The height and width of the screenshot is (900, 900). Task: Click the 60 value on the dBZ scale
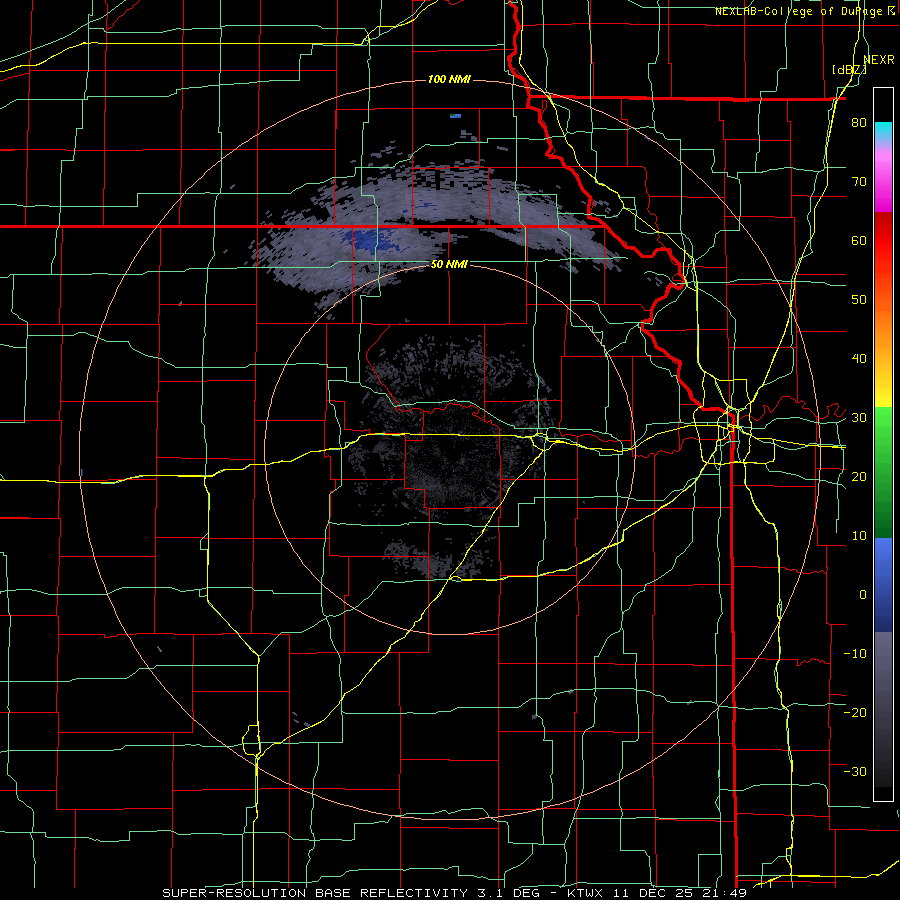pyautogui.click(x=859, y=240)
